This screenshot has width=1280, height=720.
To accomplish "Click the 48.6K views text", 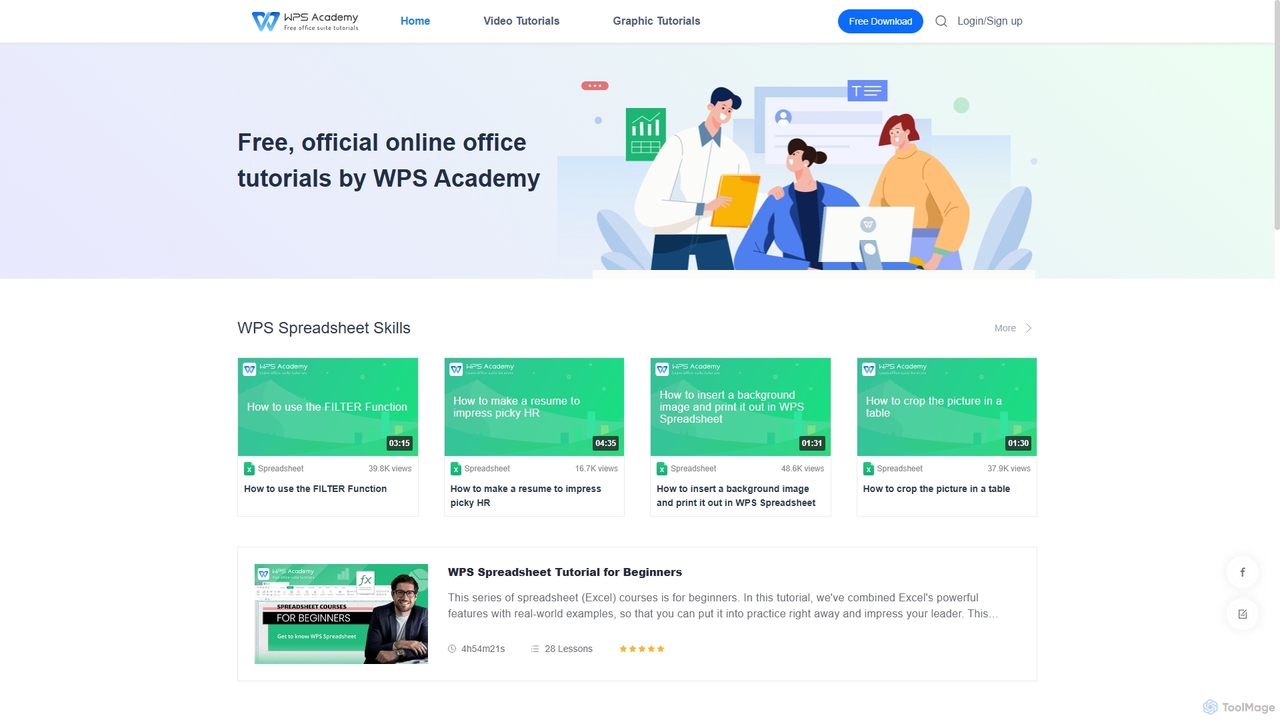I will pos(803,469).
